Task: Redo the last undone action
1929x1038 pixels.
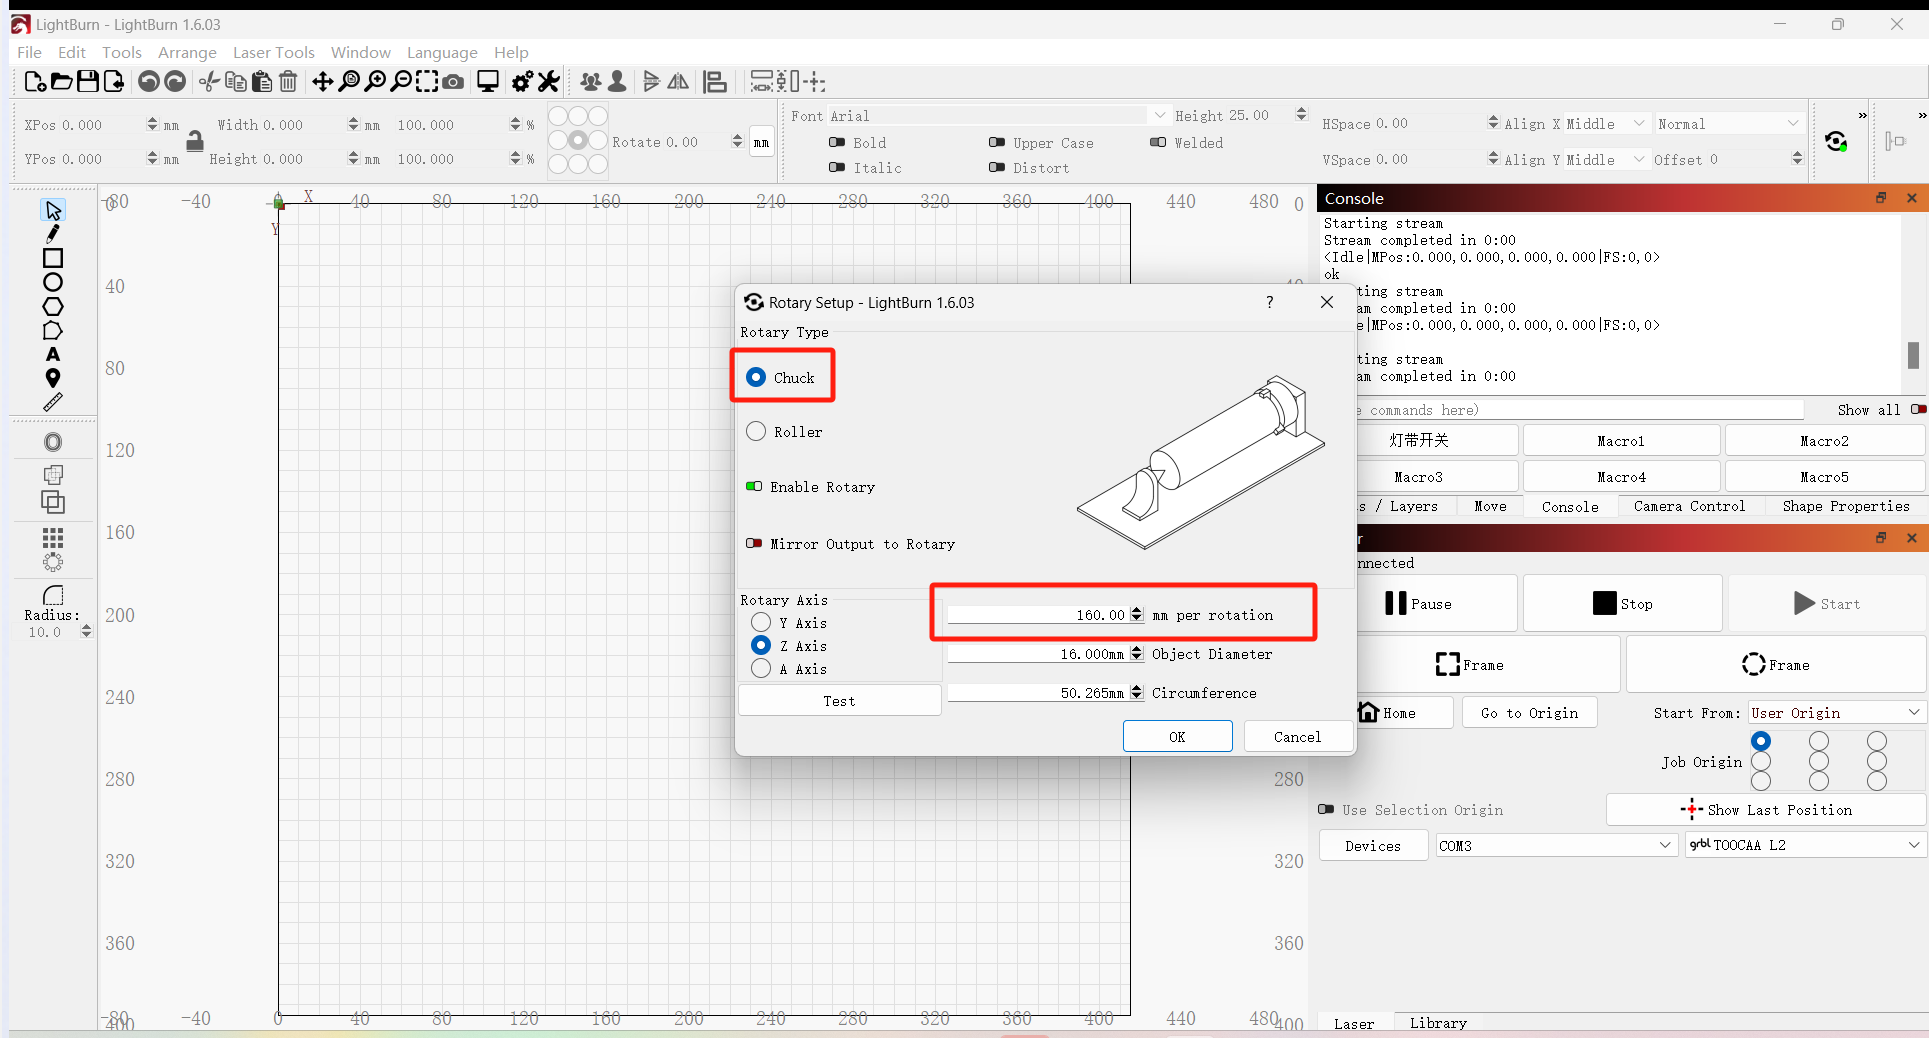Action: coord(175,82)
